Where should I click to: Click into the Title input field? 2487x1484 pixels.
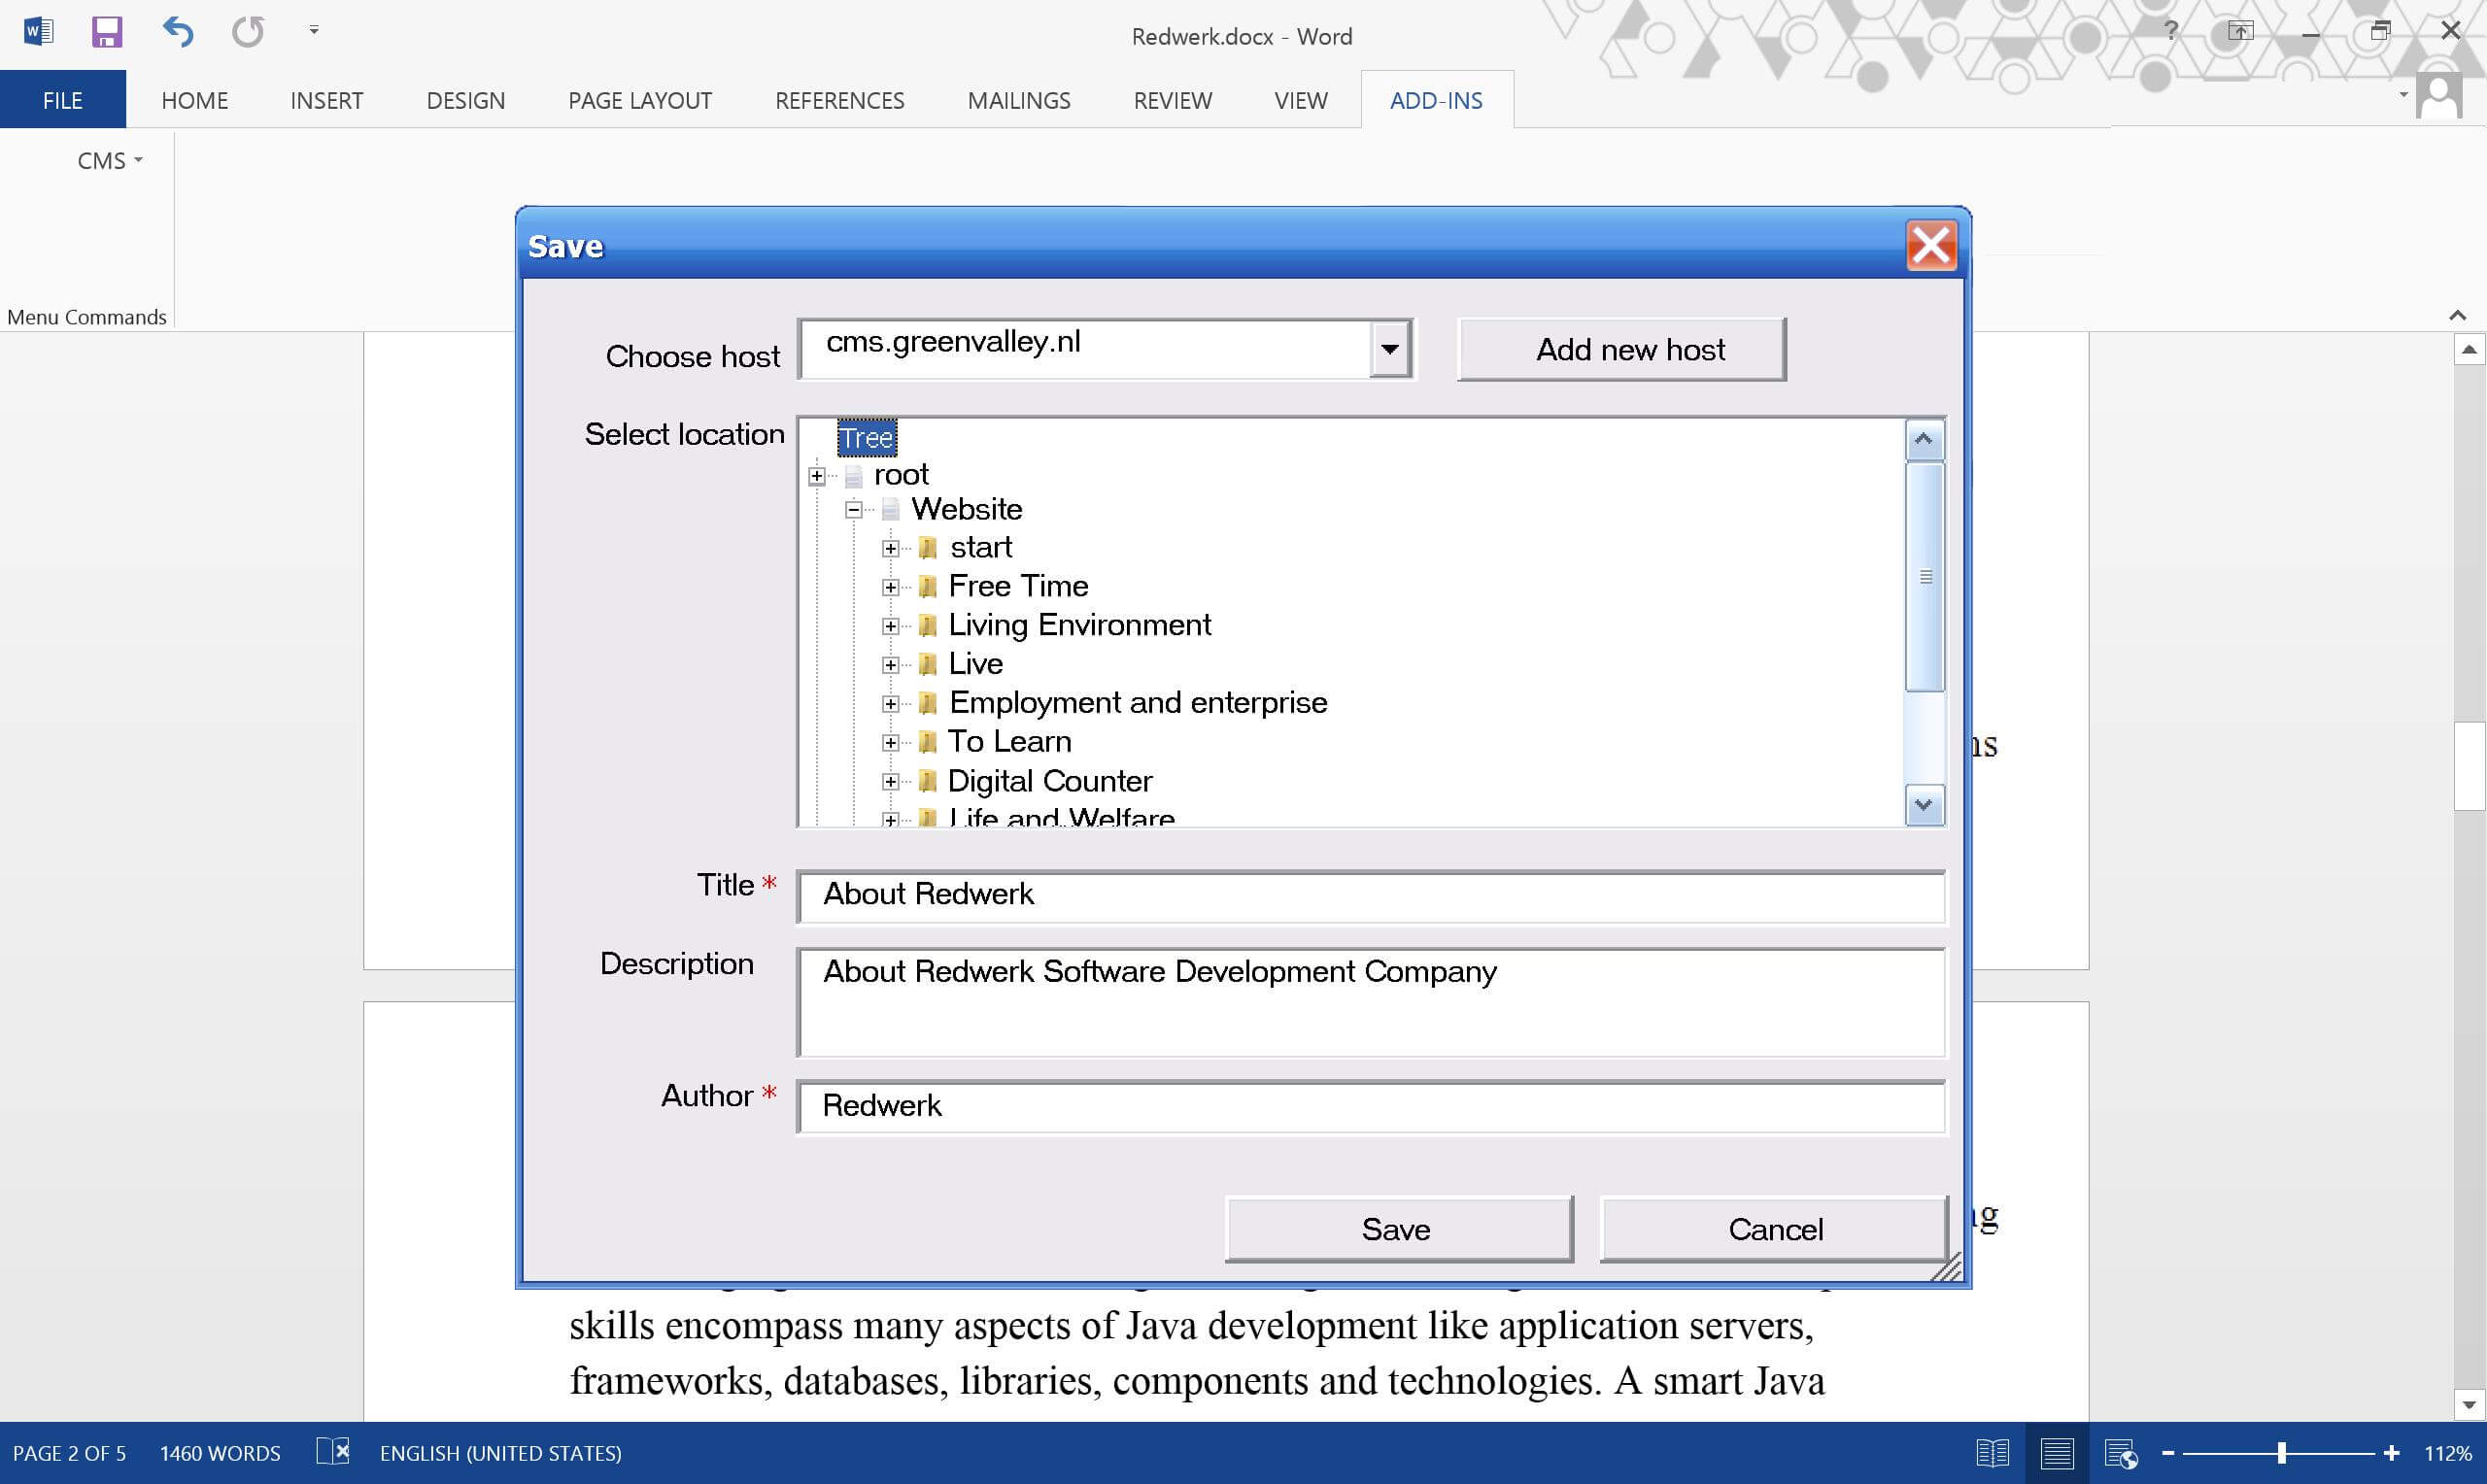(x=1371, y=896)
